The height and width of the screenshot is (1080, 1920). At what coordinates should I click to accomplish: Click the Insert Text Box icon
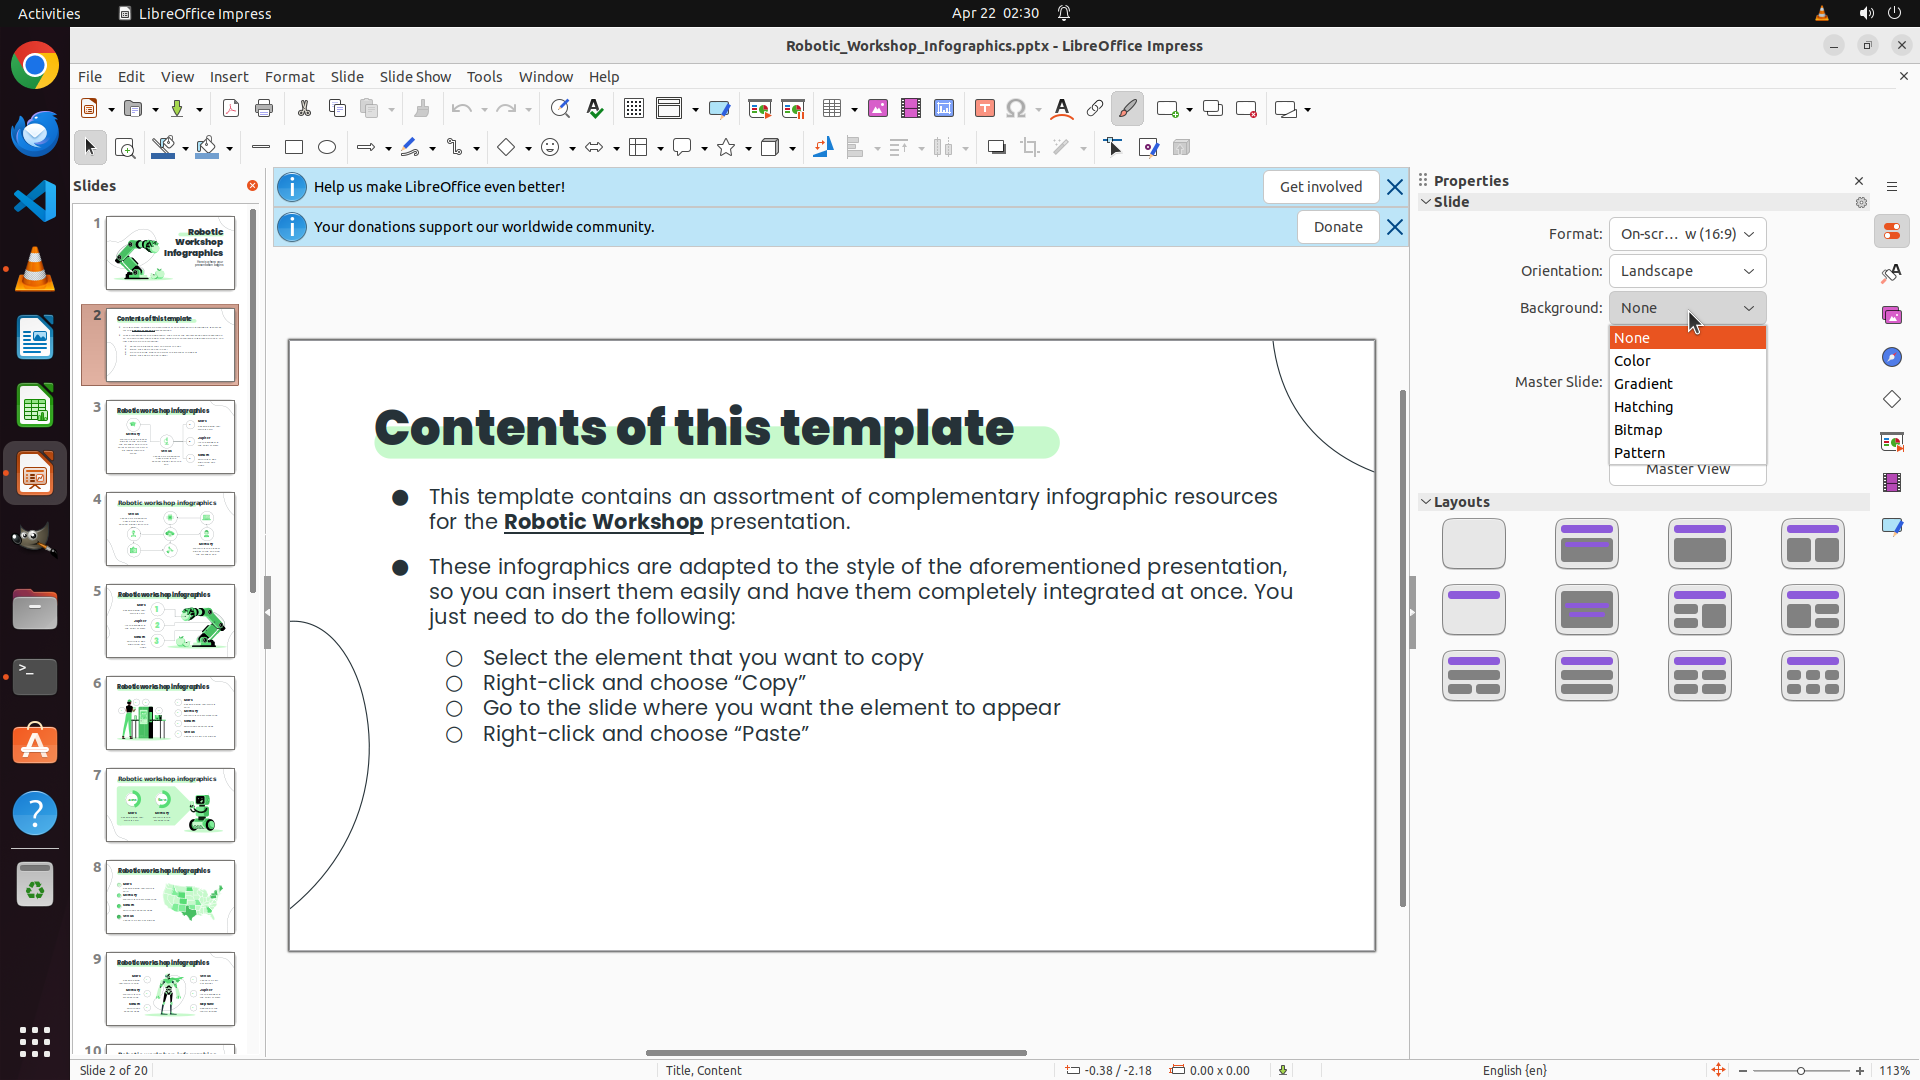[984, 109]
